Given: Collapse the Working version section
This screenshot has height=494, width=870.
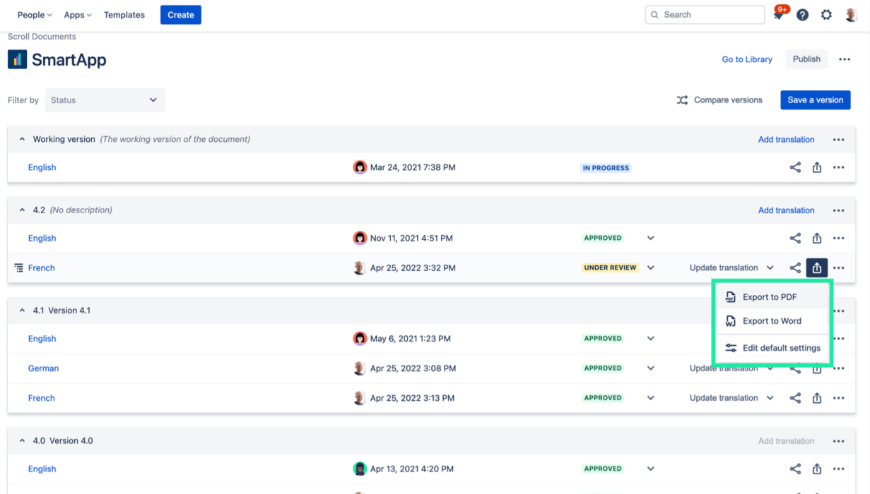Looking at the screenshot, I should tap(22, 140).
